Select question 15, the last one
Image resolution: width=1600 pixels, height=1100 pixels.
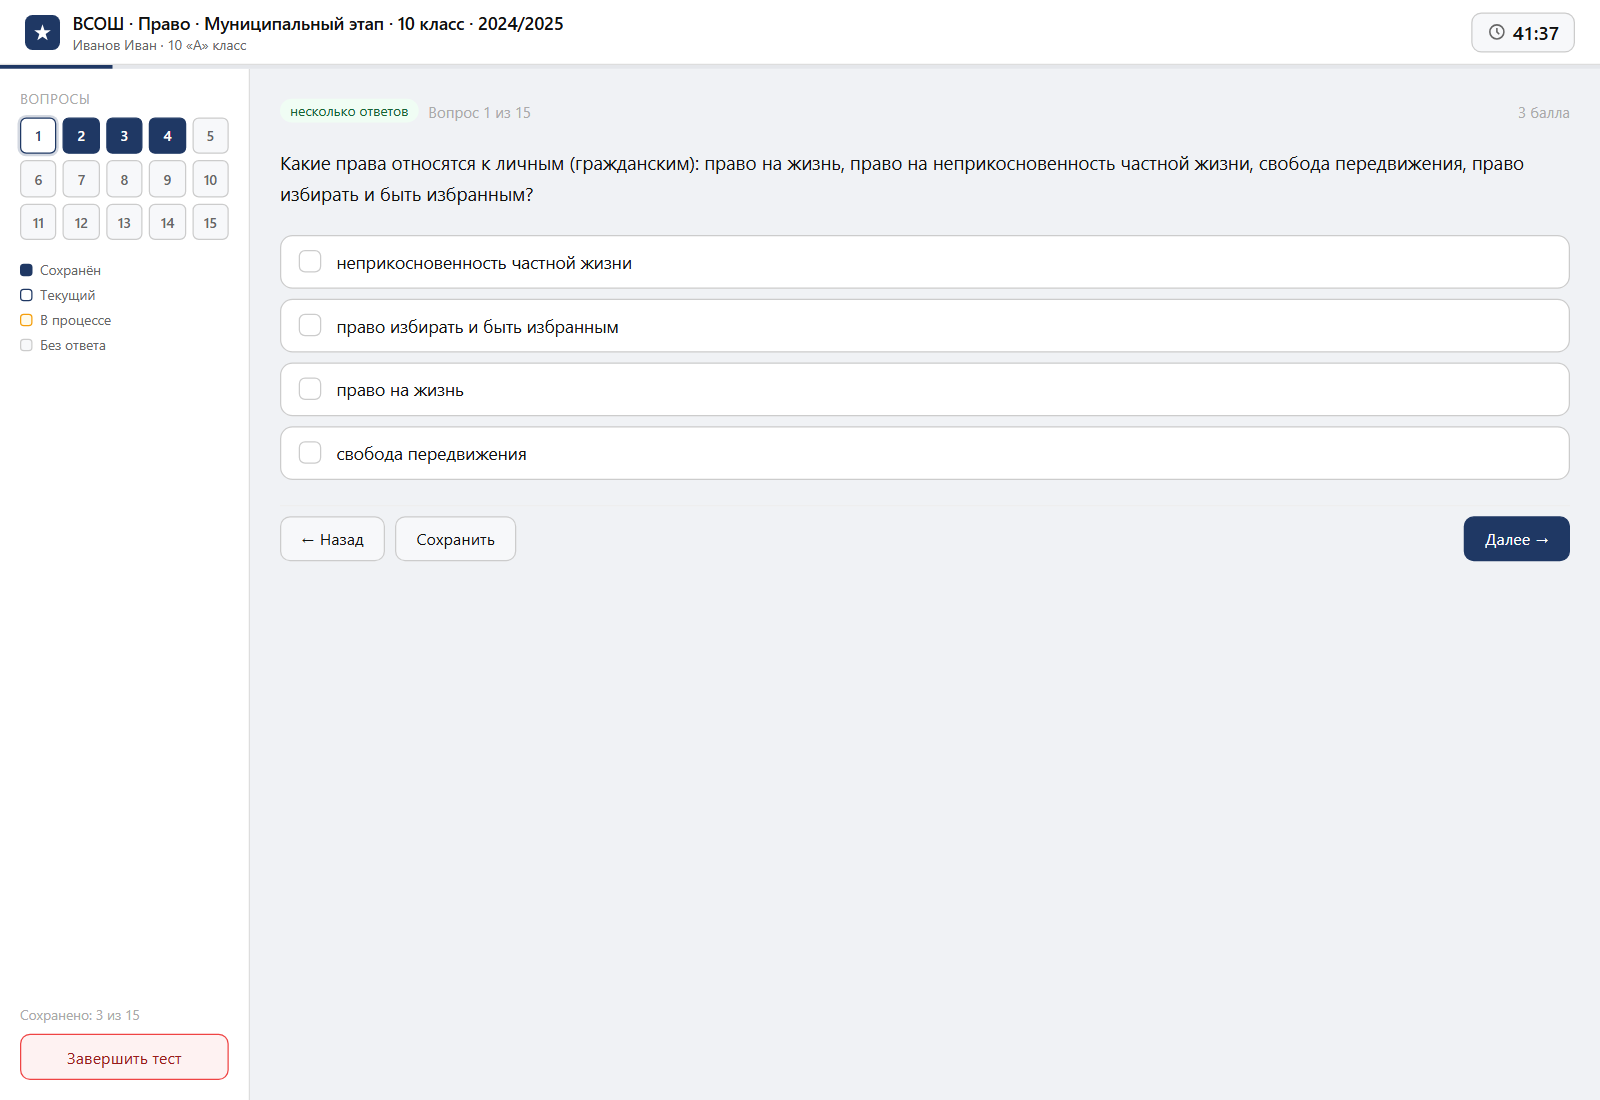tap(210, 223)
